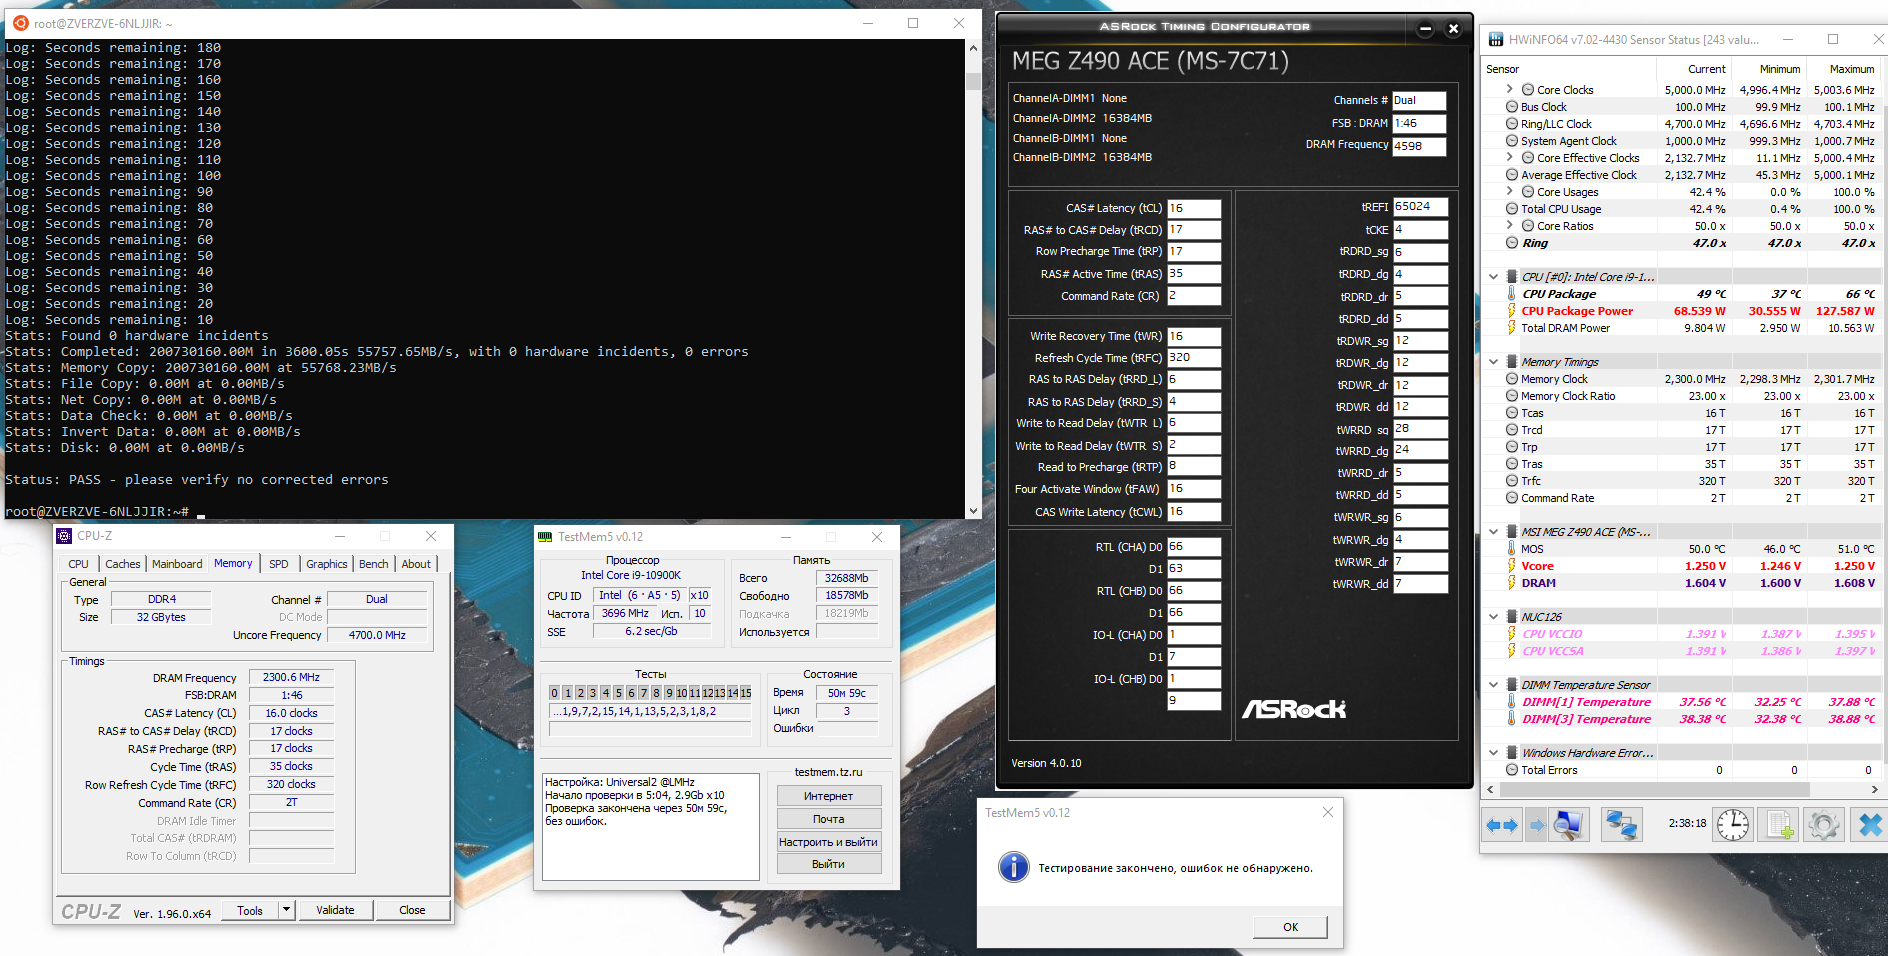1888x956 pixels.
Task: Click the Интернет button in TestMem5
Action: tap(829, 796)
